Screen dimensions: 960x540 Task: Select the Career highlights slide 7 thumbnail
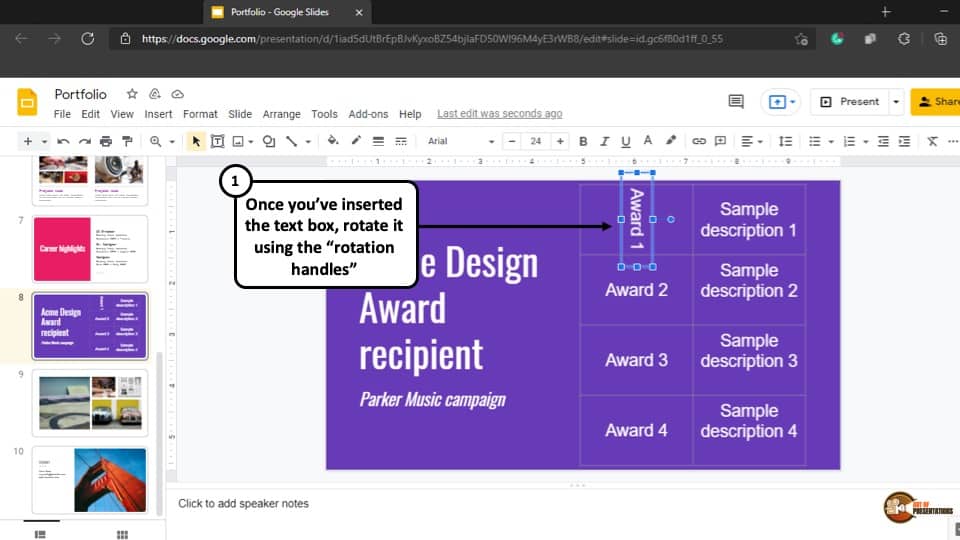pyautogui.click(x=90, y=249)
